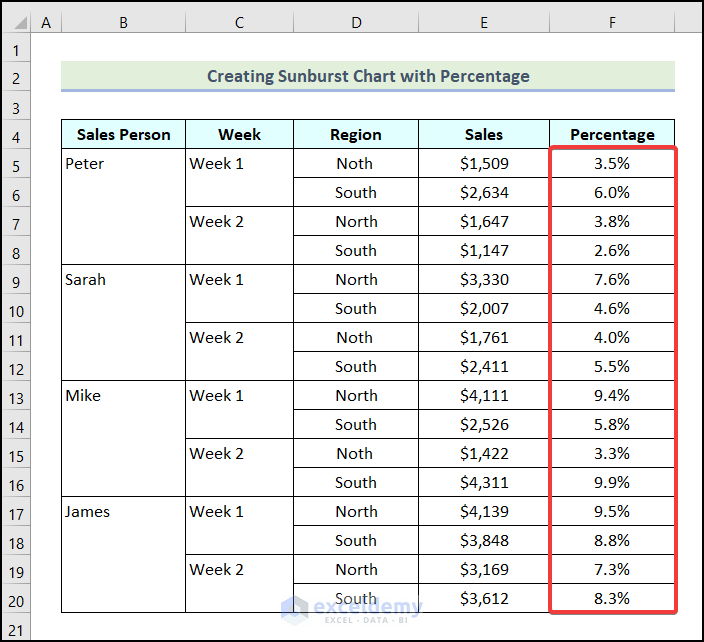
Task: Click the $1,509 sales value
Action: tap(484, 164)
